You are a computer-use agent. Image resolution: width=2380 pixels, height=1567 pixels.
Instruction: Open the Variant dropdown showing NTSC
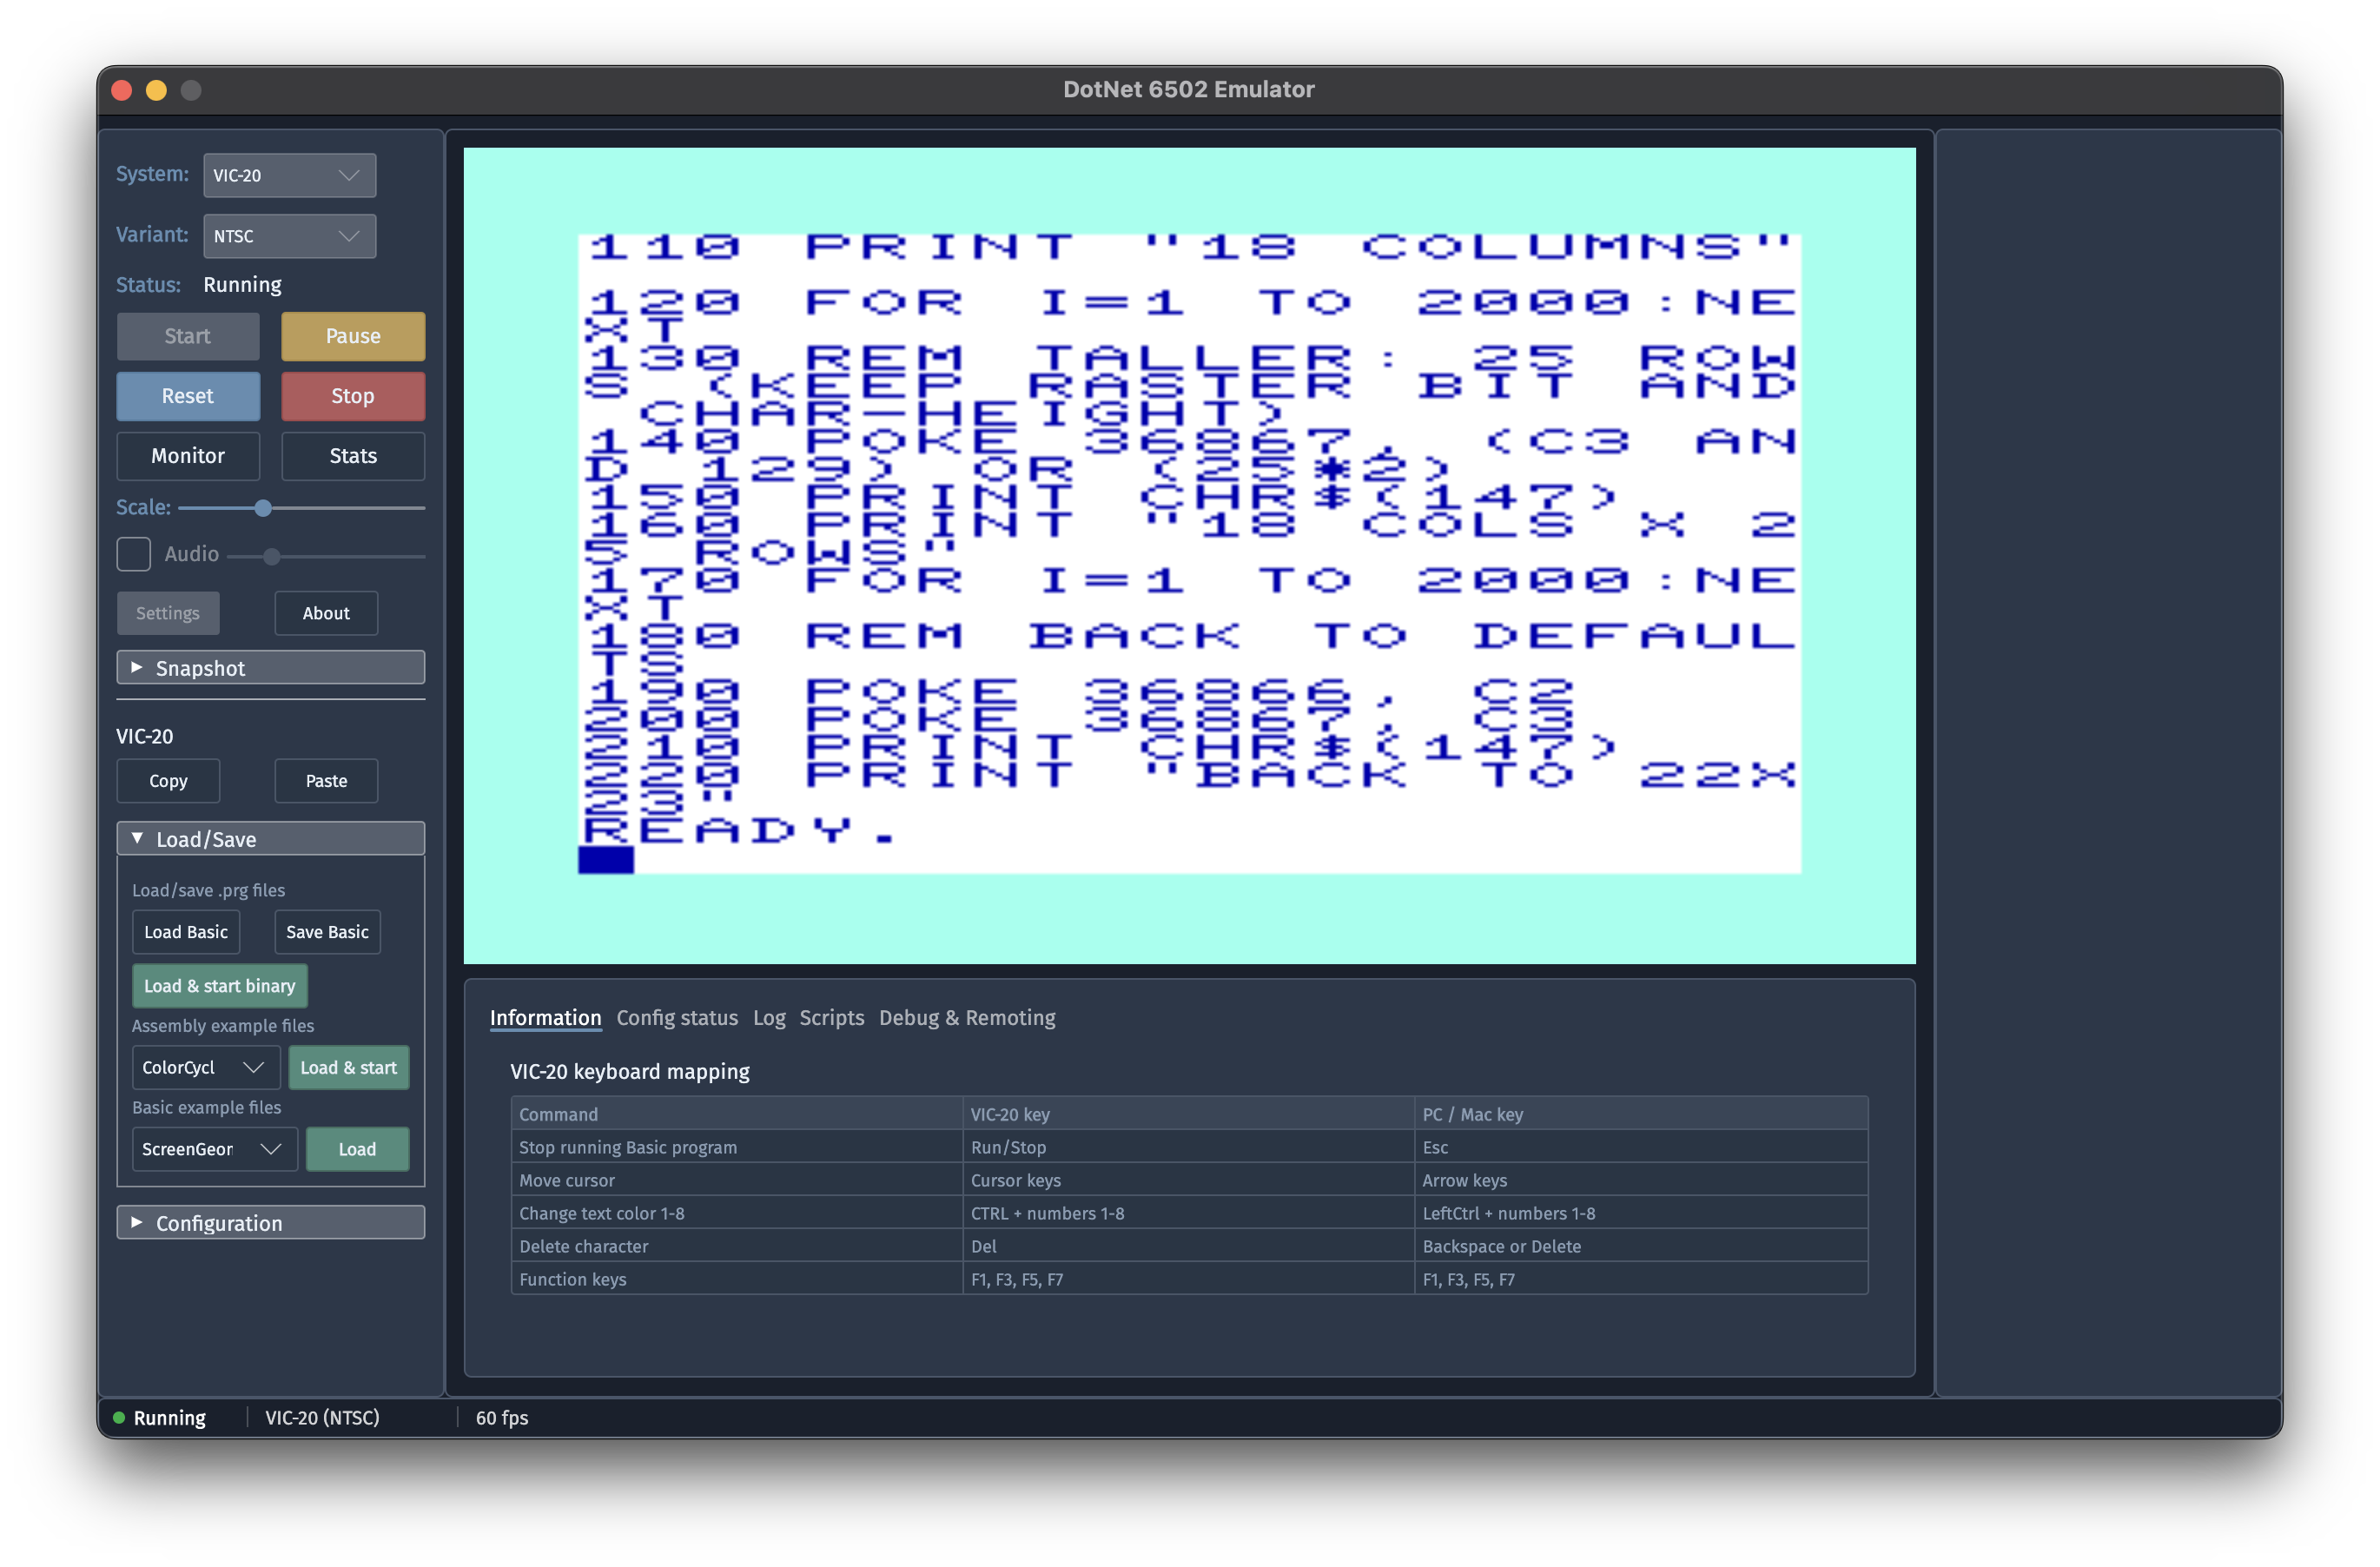(289, 236)
